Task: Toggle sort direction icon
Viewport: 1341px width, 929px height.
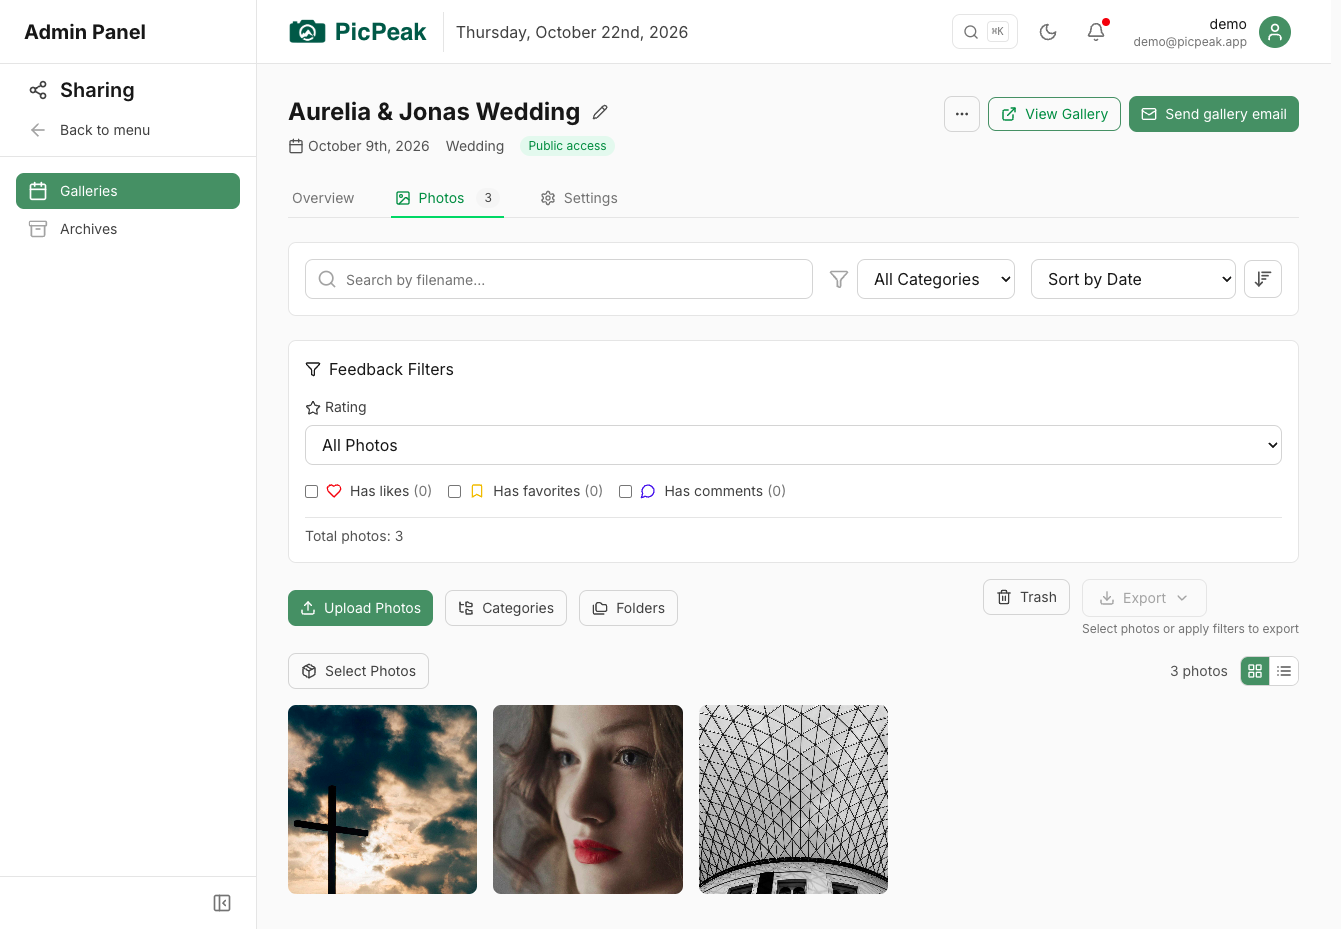Action: (x=1263, y=279)
